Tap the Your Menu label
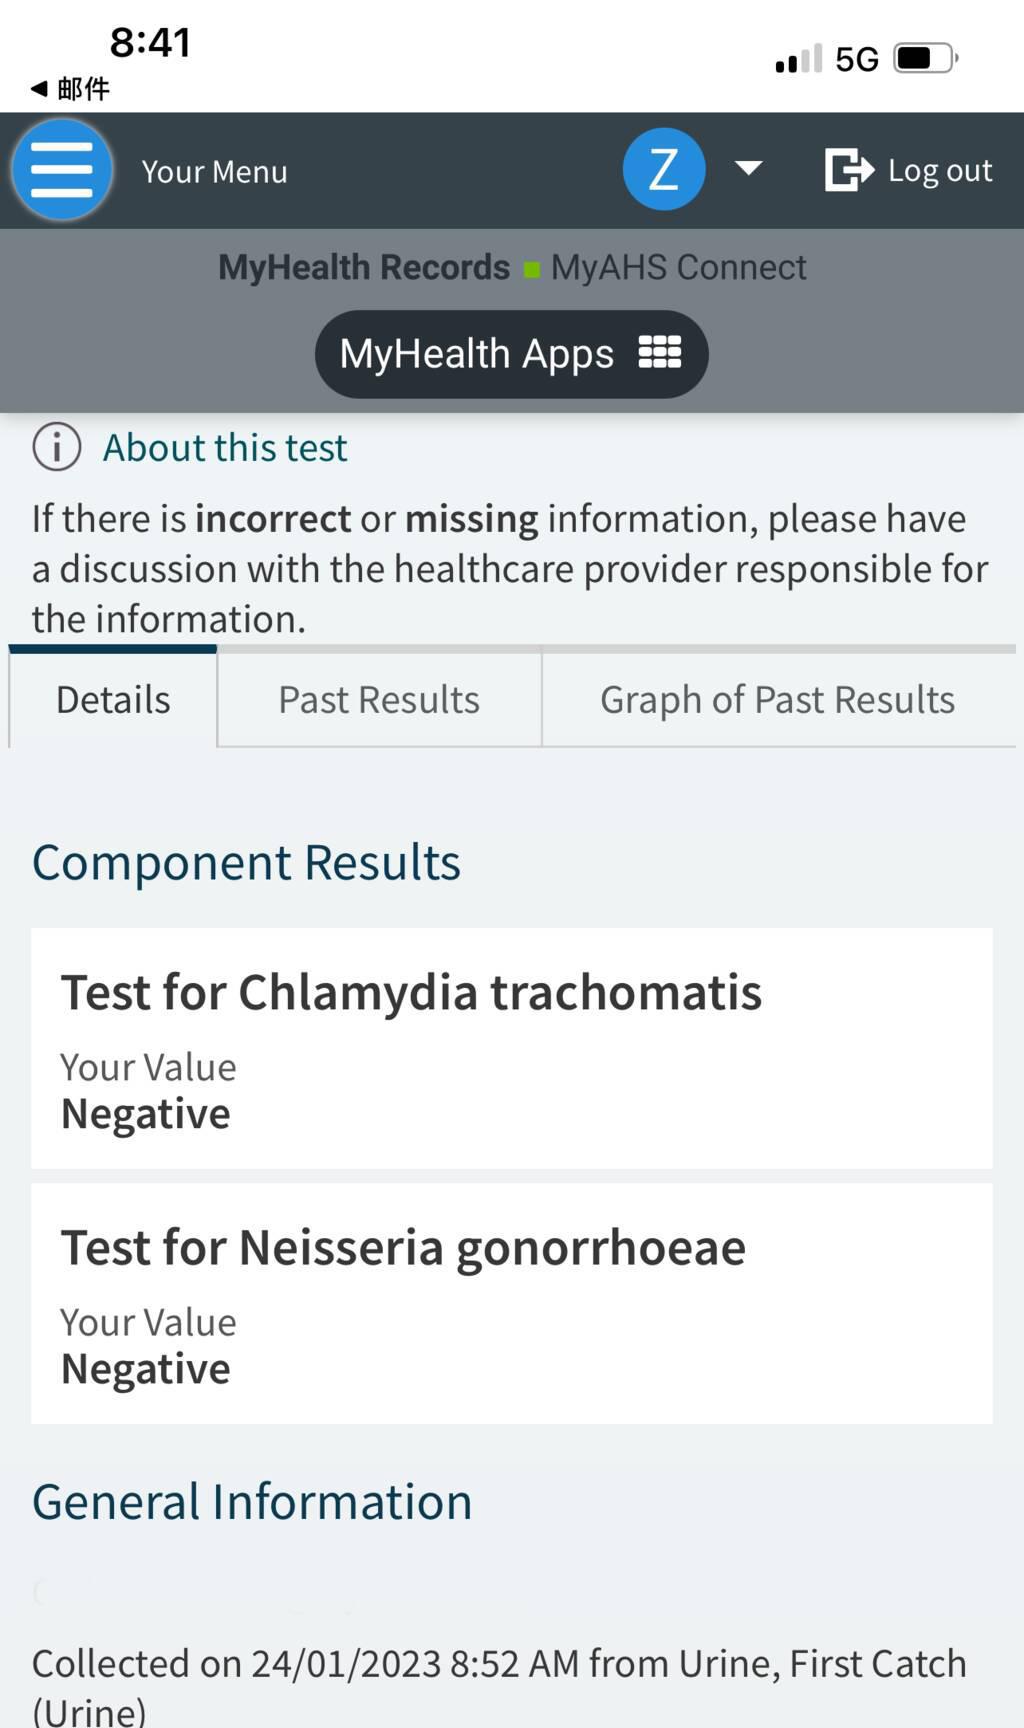Screen dimensions: 1024x1728 click(x=214, y=172)
